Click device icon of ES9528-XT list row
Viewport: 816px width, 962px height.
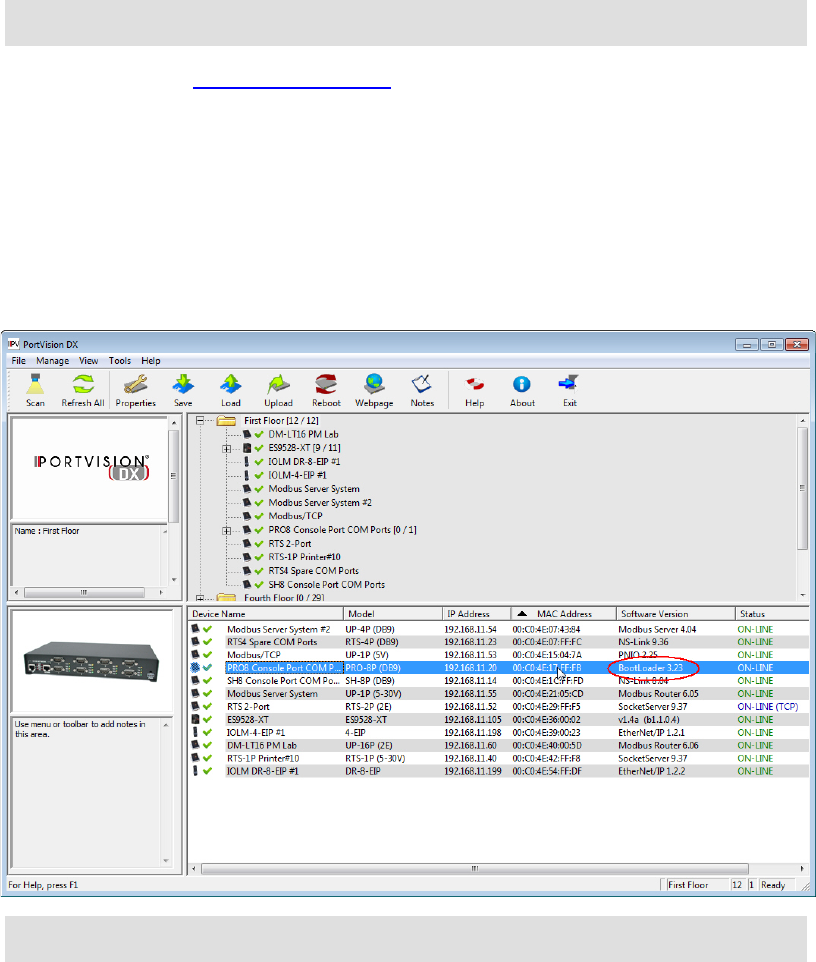pos(196,719)
